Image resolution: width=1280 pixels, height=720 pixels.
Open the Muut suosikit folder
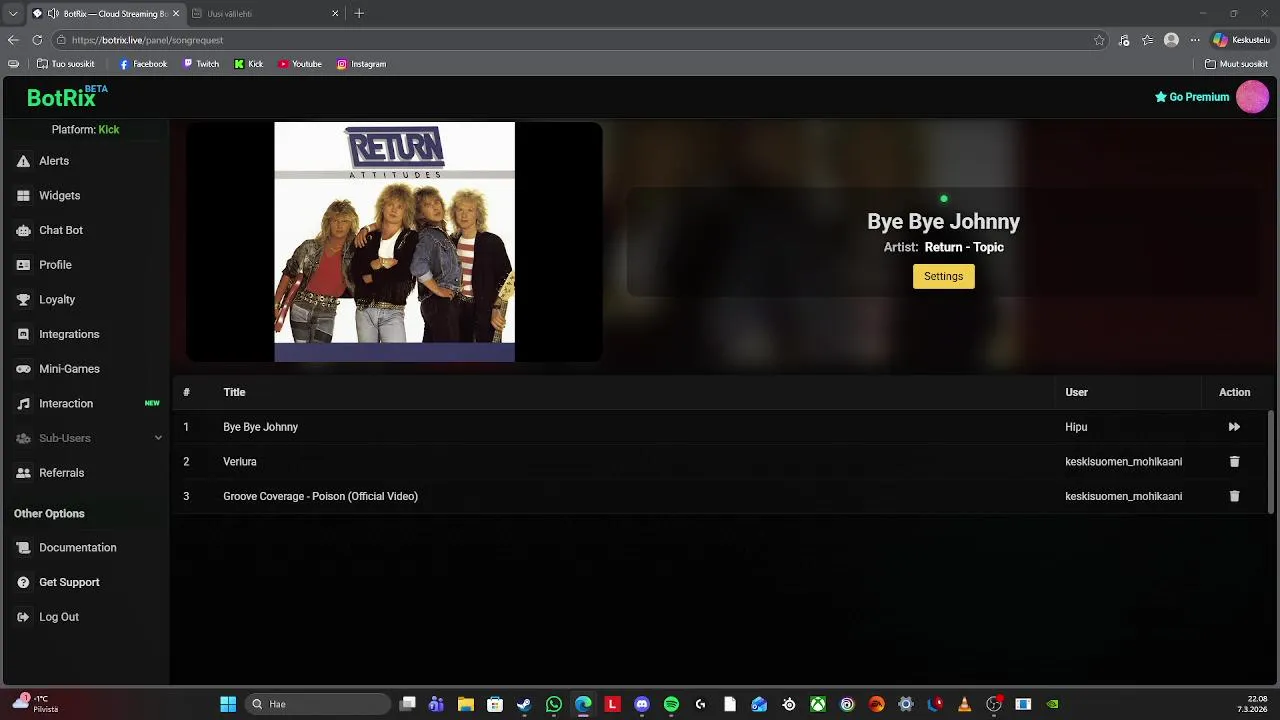[x=1237, y=64]
